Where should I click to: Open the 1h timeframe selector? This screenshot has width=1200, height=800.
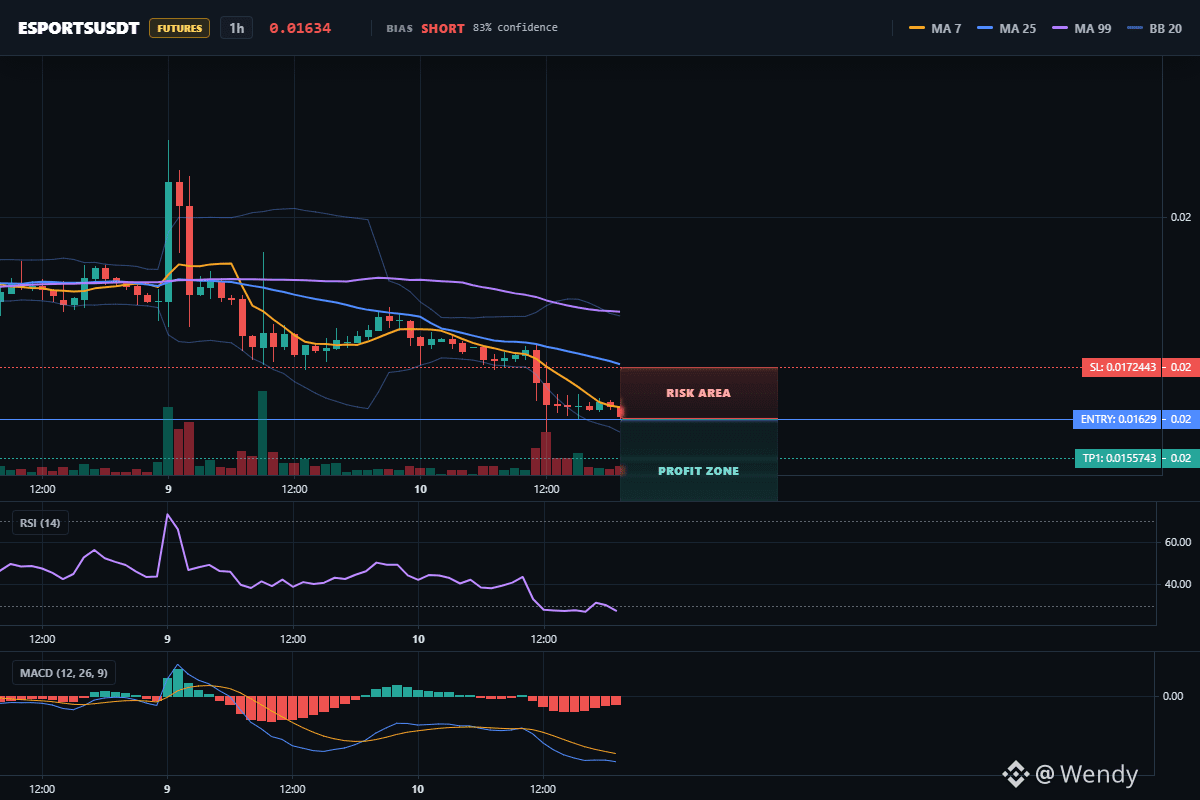click(237, 28)
